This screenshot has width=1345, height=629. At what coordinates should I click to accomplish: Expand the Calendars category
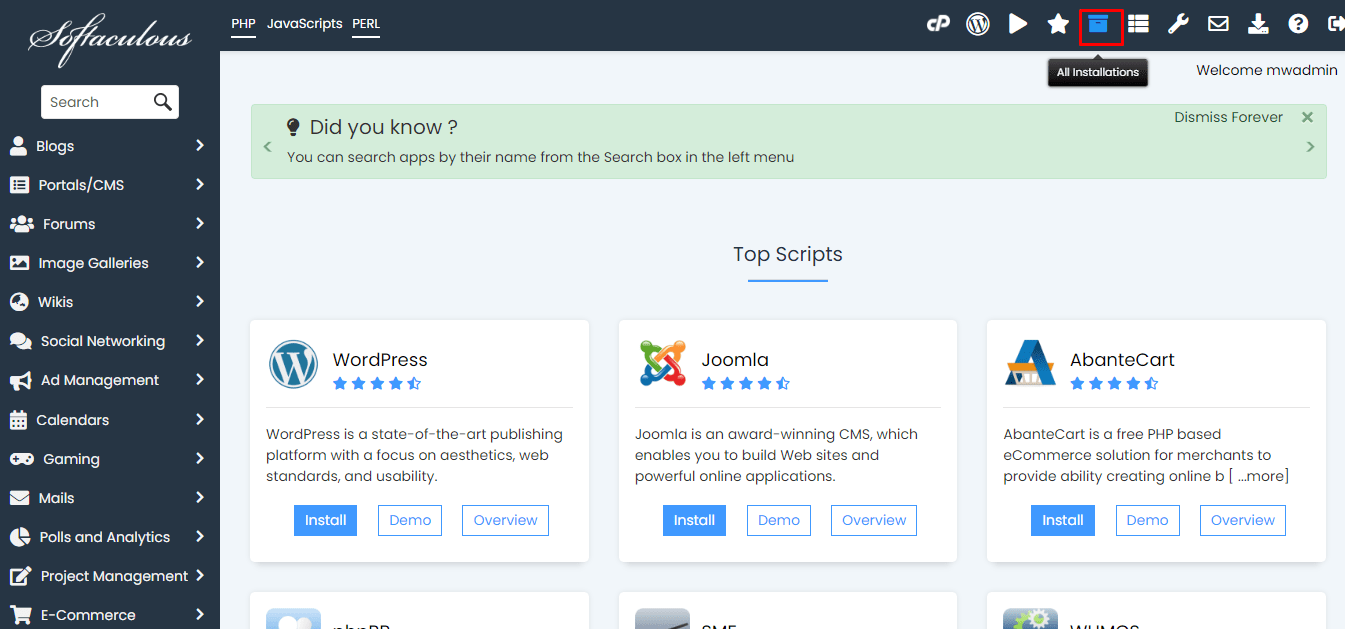coord(200,420)
